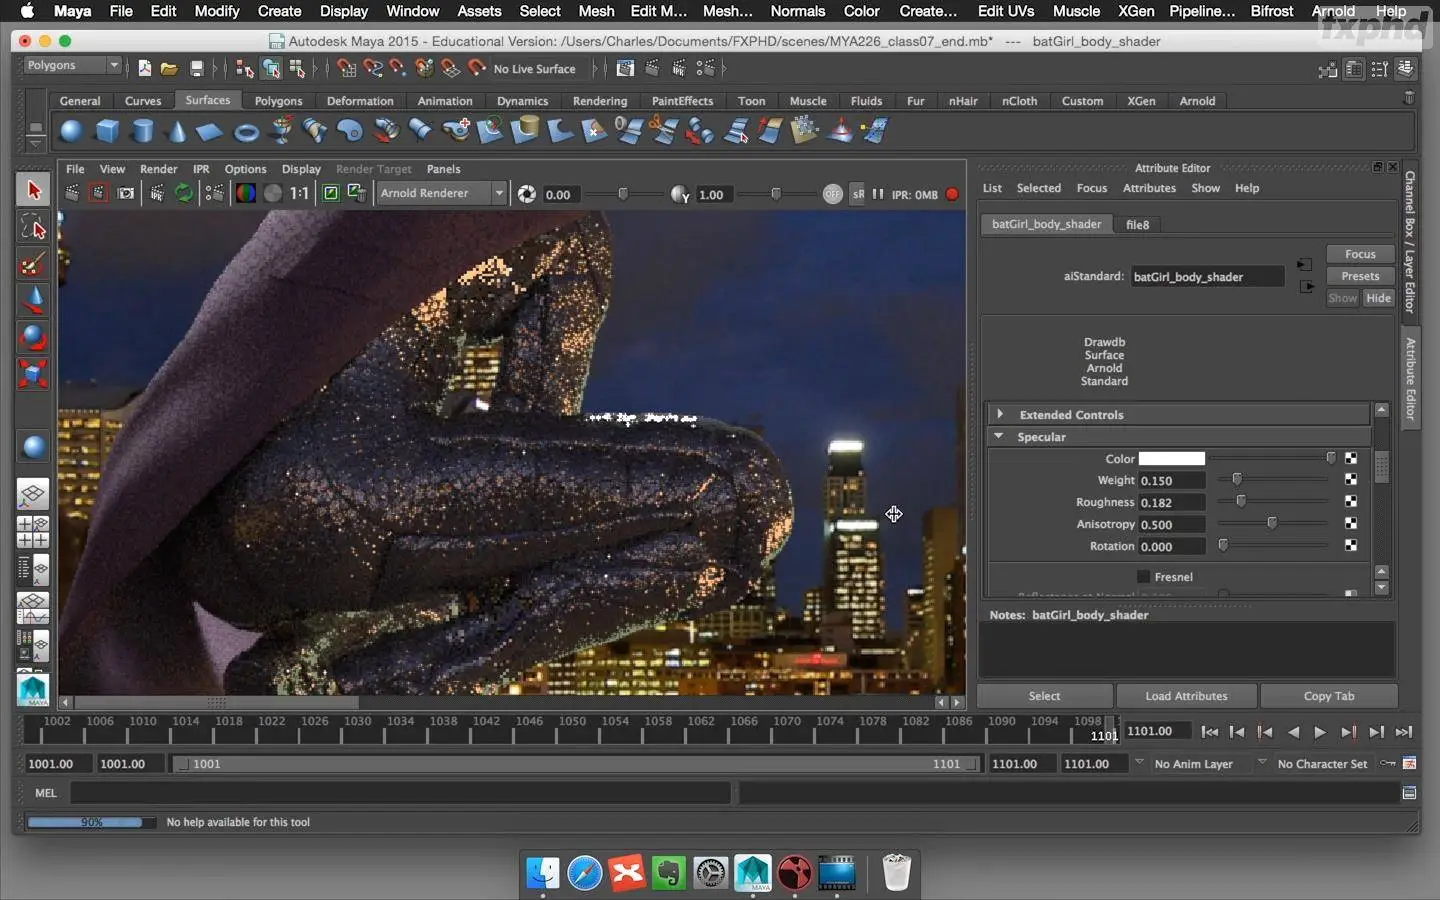Click the cube primitive shelf icon
The image size is (1440, 900).
(x=107, y=131)
